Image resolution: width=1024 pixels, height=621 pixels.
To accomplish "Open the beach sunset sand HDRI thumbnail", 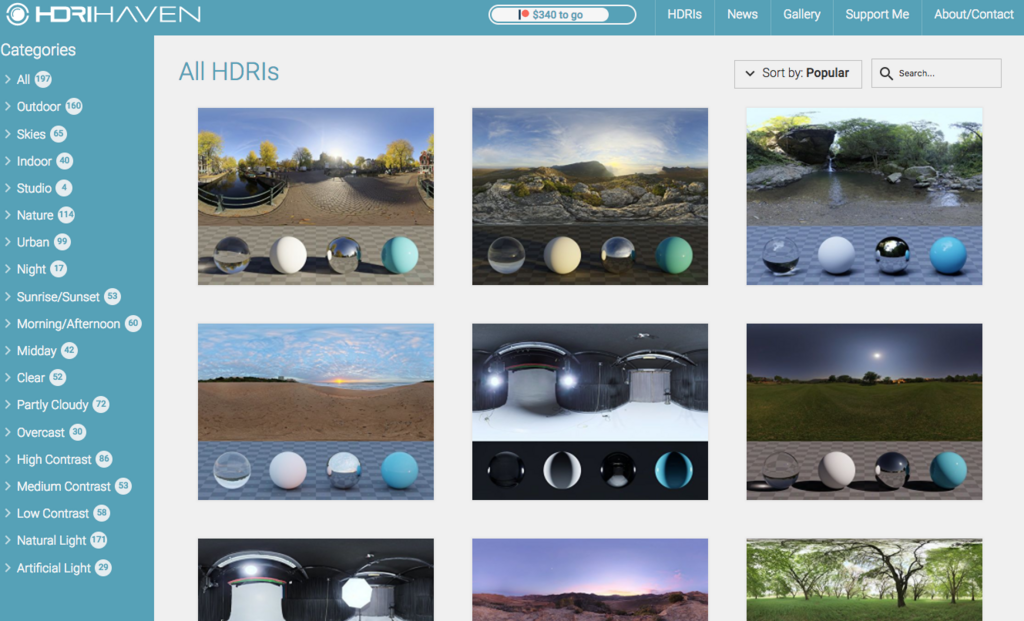I will click(x=315, y=411).
